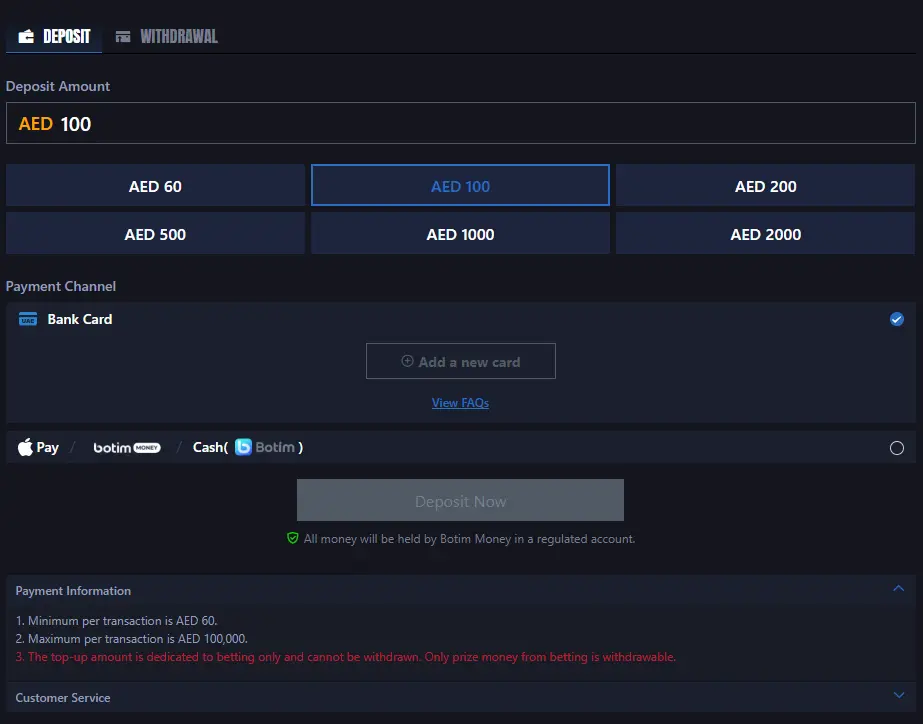
Task: Click the Botim app icon next to Cash
Action: point(243,447)
